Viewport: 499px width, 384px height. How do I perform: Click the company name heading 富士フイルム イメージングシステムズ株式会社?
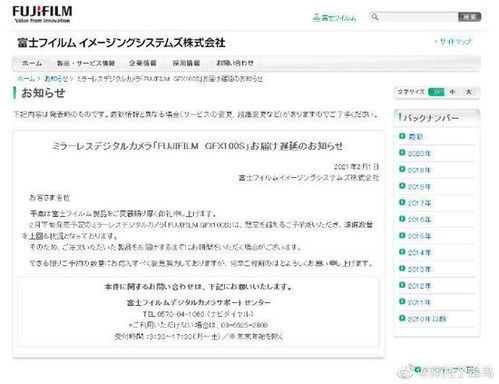[x=121, y=43]
